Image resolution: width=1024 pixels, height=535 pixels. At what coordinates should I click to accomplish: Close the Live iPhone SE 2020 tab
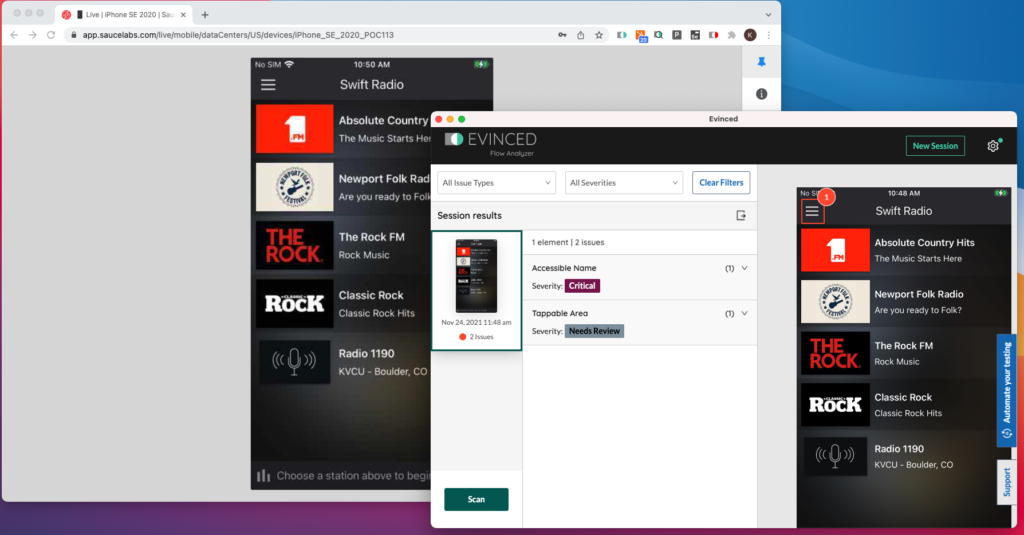coord(183,14)
